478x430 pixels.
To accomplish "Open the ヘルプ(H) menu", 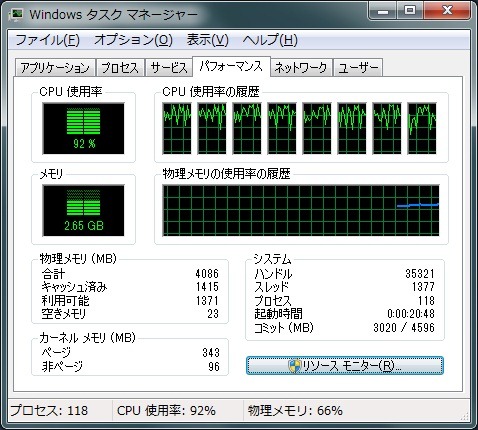I will (x=270, y=40).
